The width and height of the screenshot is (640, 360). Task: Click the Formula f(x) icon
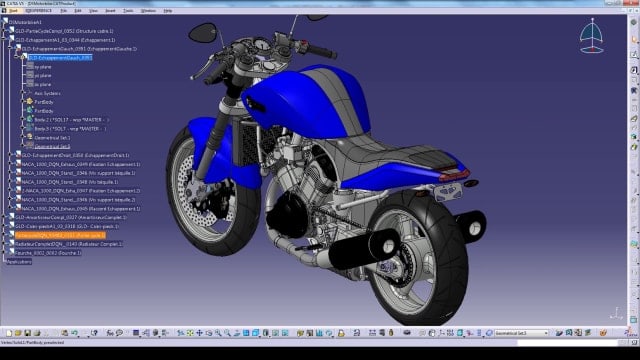[110, 333]
